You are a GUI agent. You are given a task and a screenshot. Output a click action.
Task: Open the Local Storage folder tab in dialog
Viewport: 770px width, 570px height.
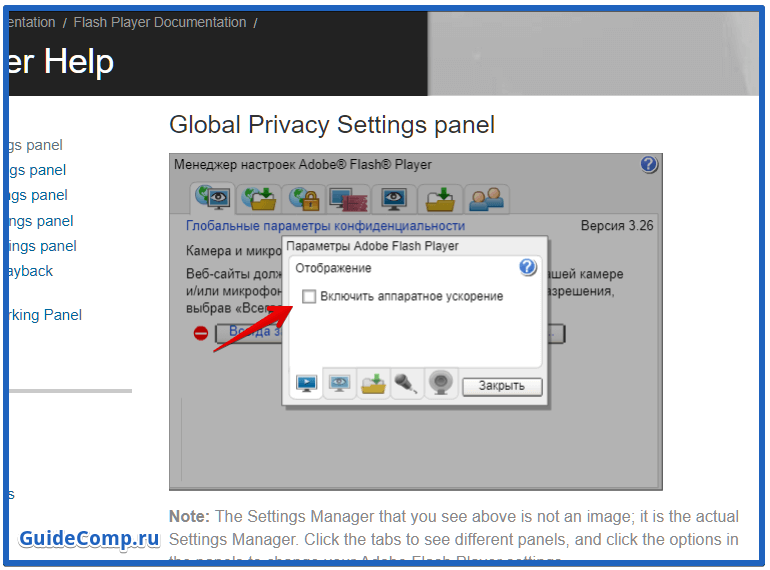pyautogui.click(x=373, y=383)
